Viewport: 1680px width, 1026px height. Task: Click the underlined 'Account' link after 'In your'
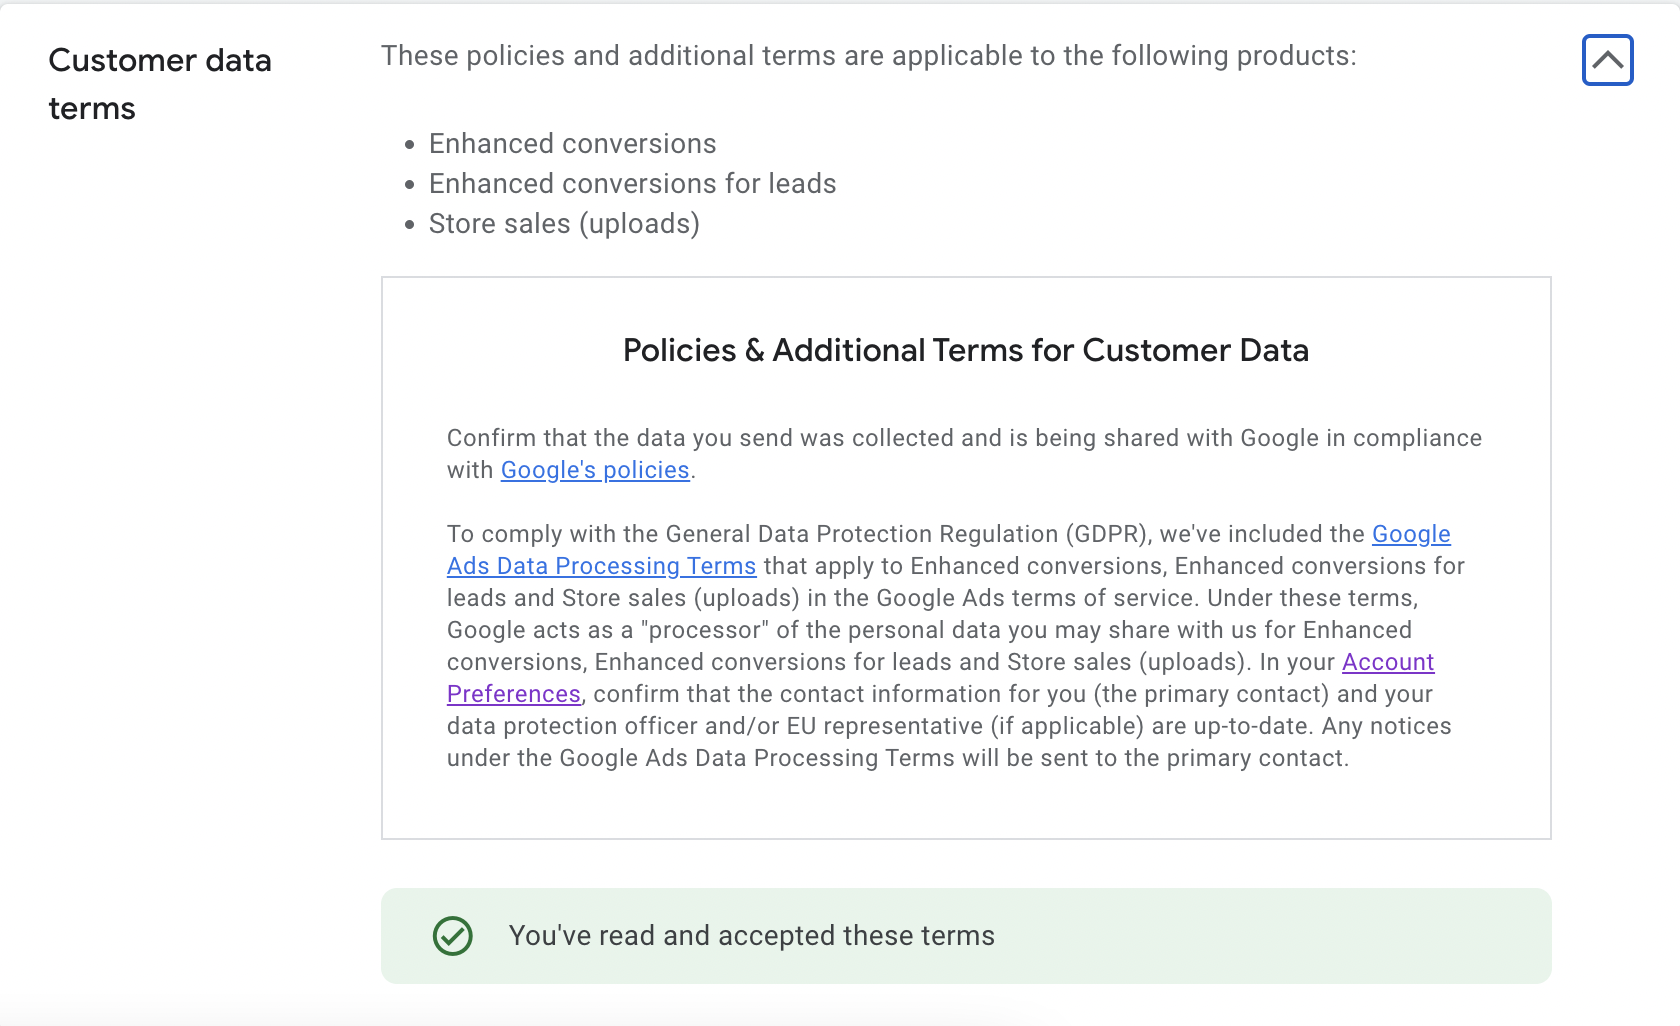1388,662
